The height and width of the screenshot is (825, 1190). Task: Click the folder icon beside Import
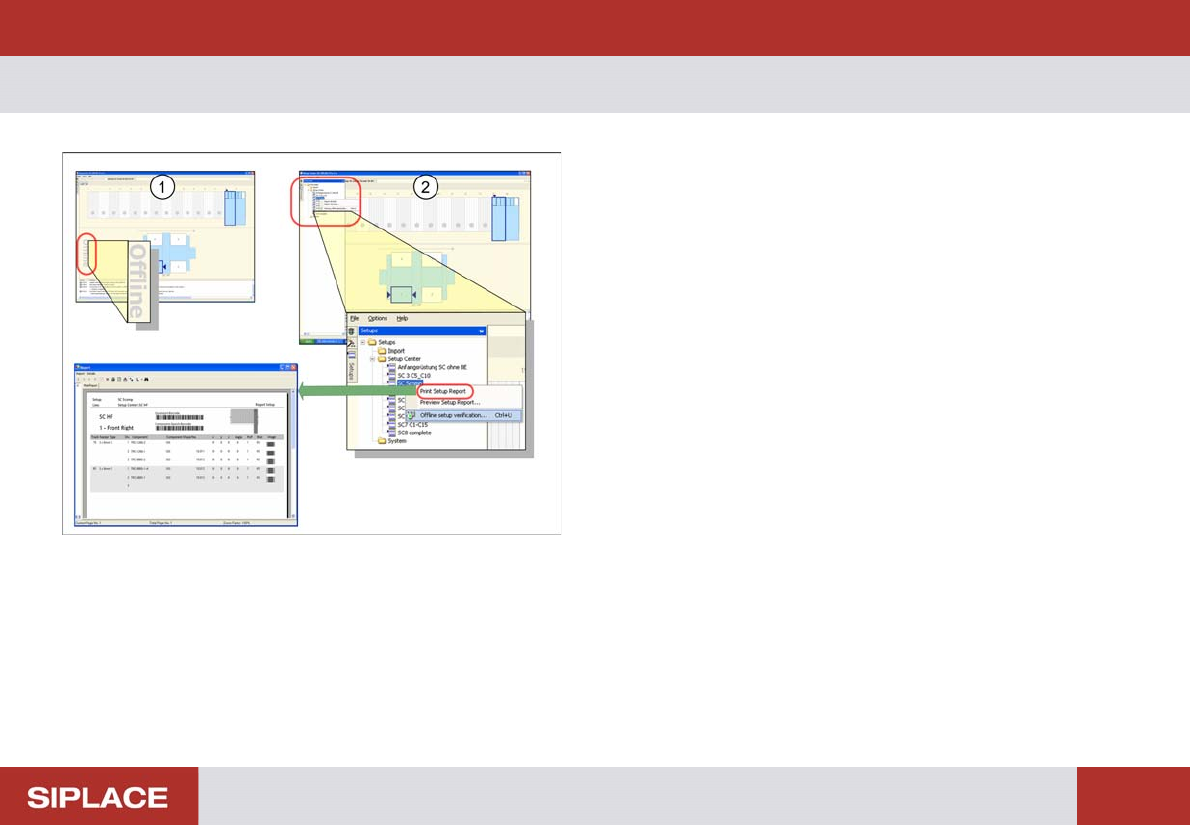[x=382, y=351]
